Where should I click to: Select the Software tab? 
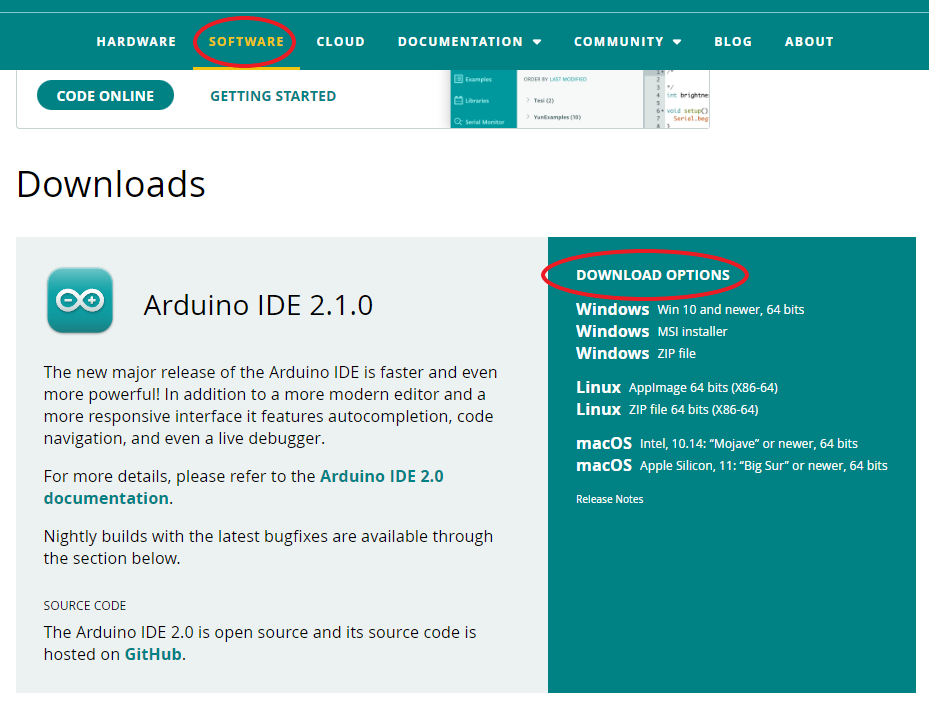245,41
